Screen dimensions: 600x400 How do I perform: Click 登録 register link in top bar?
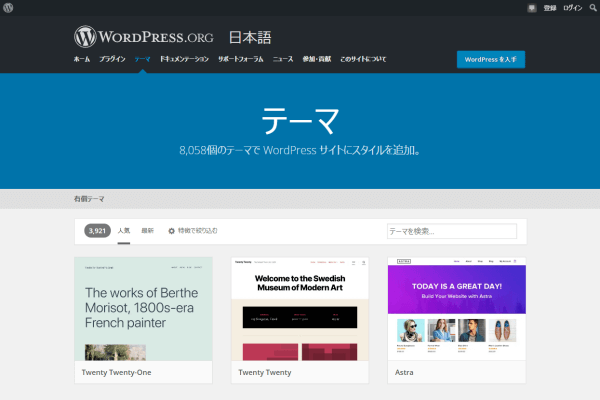[x=550, y=8]
